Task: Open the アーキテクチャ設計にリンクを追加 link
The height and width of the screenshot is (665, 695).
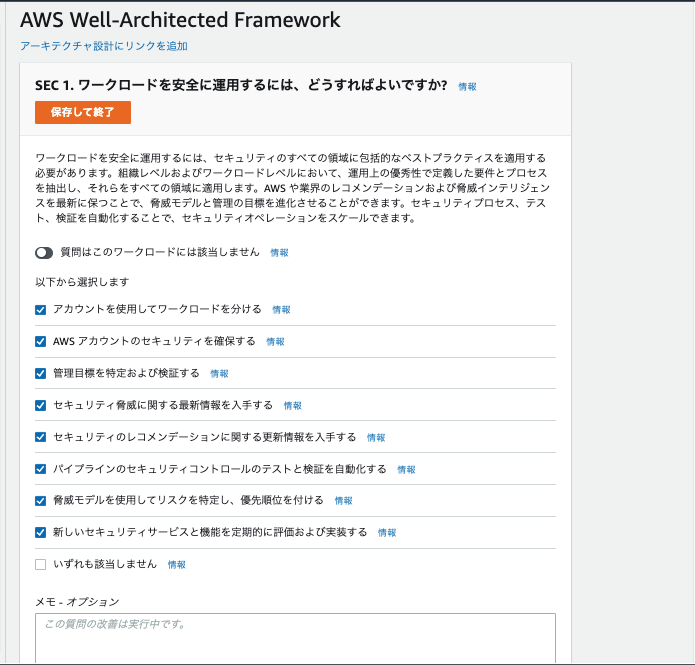Action: [x=104, y=46]
